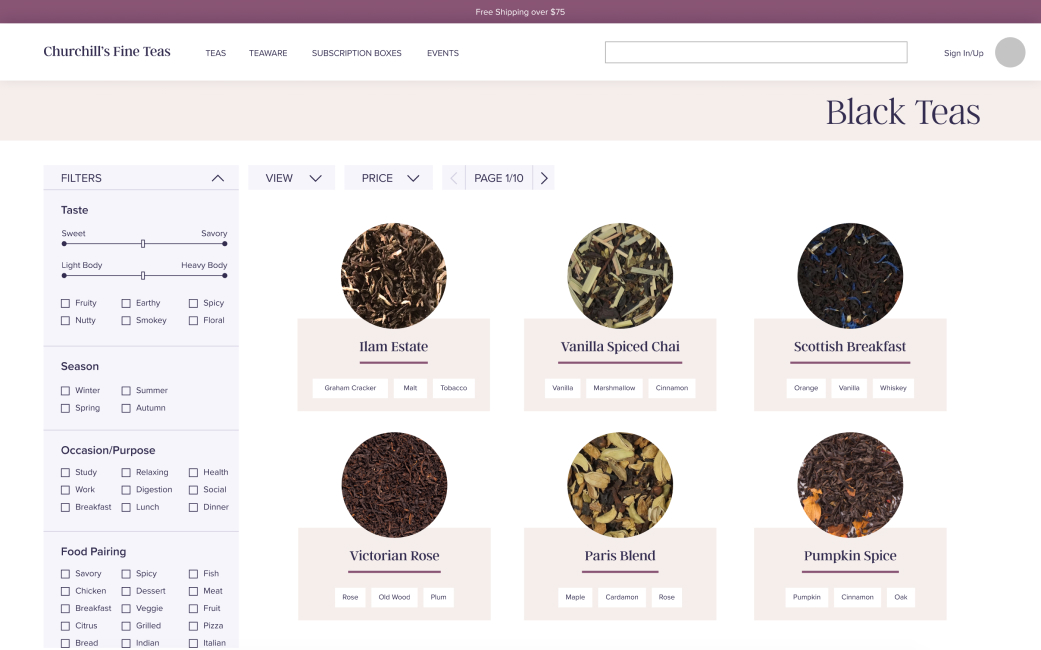Image resolution: width=1041 pixels, height=650 pixels.
Task: Open the Ilam Estate tea image
Action: (x=394, y=276)
